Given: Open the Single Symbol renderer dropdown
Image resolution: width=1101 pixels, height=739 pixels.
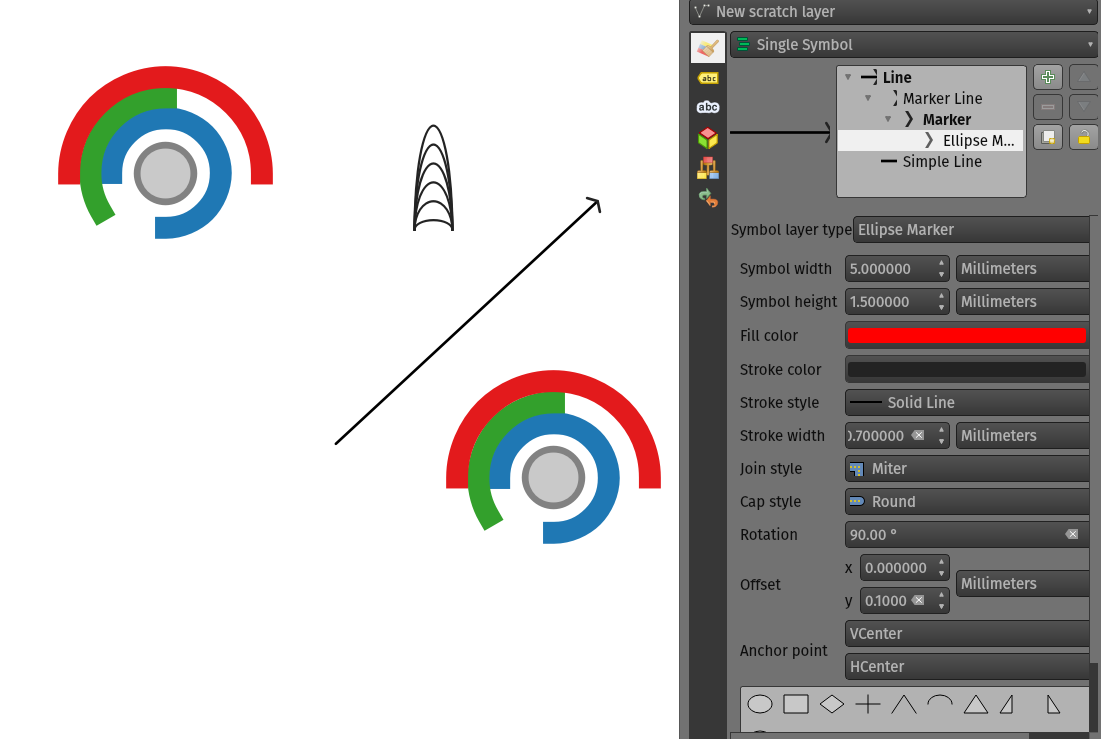Looking at the screenshot, I should tap(914, 45).
